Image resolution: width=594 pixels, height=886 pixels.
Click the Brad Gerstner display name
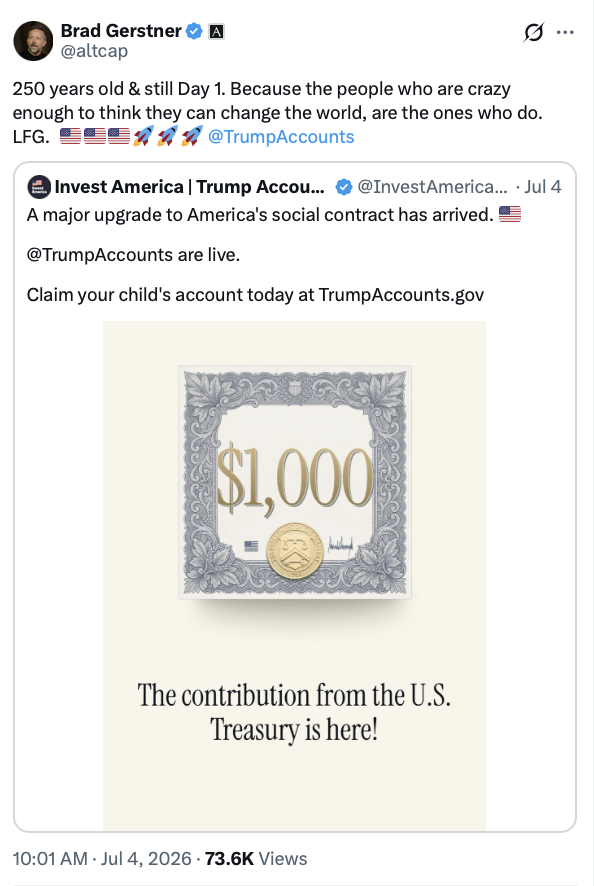tap(121, 31)
